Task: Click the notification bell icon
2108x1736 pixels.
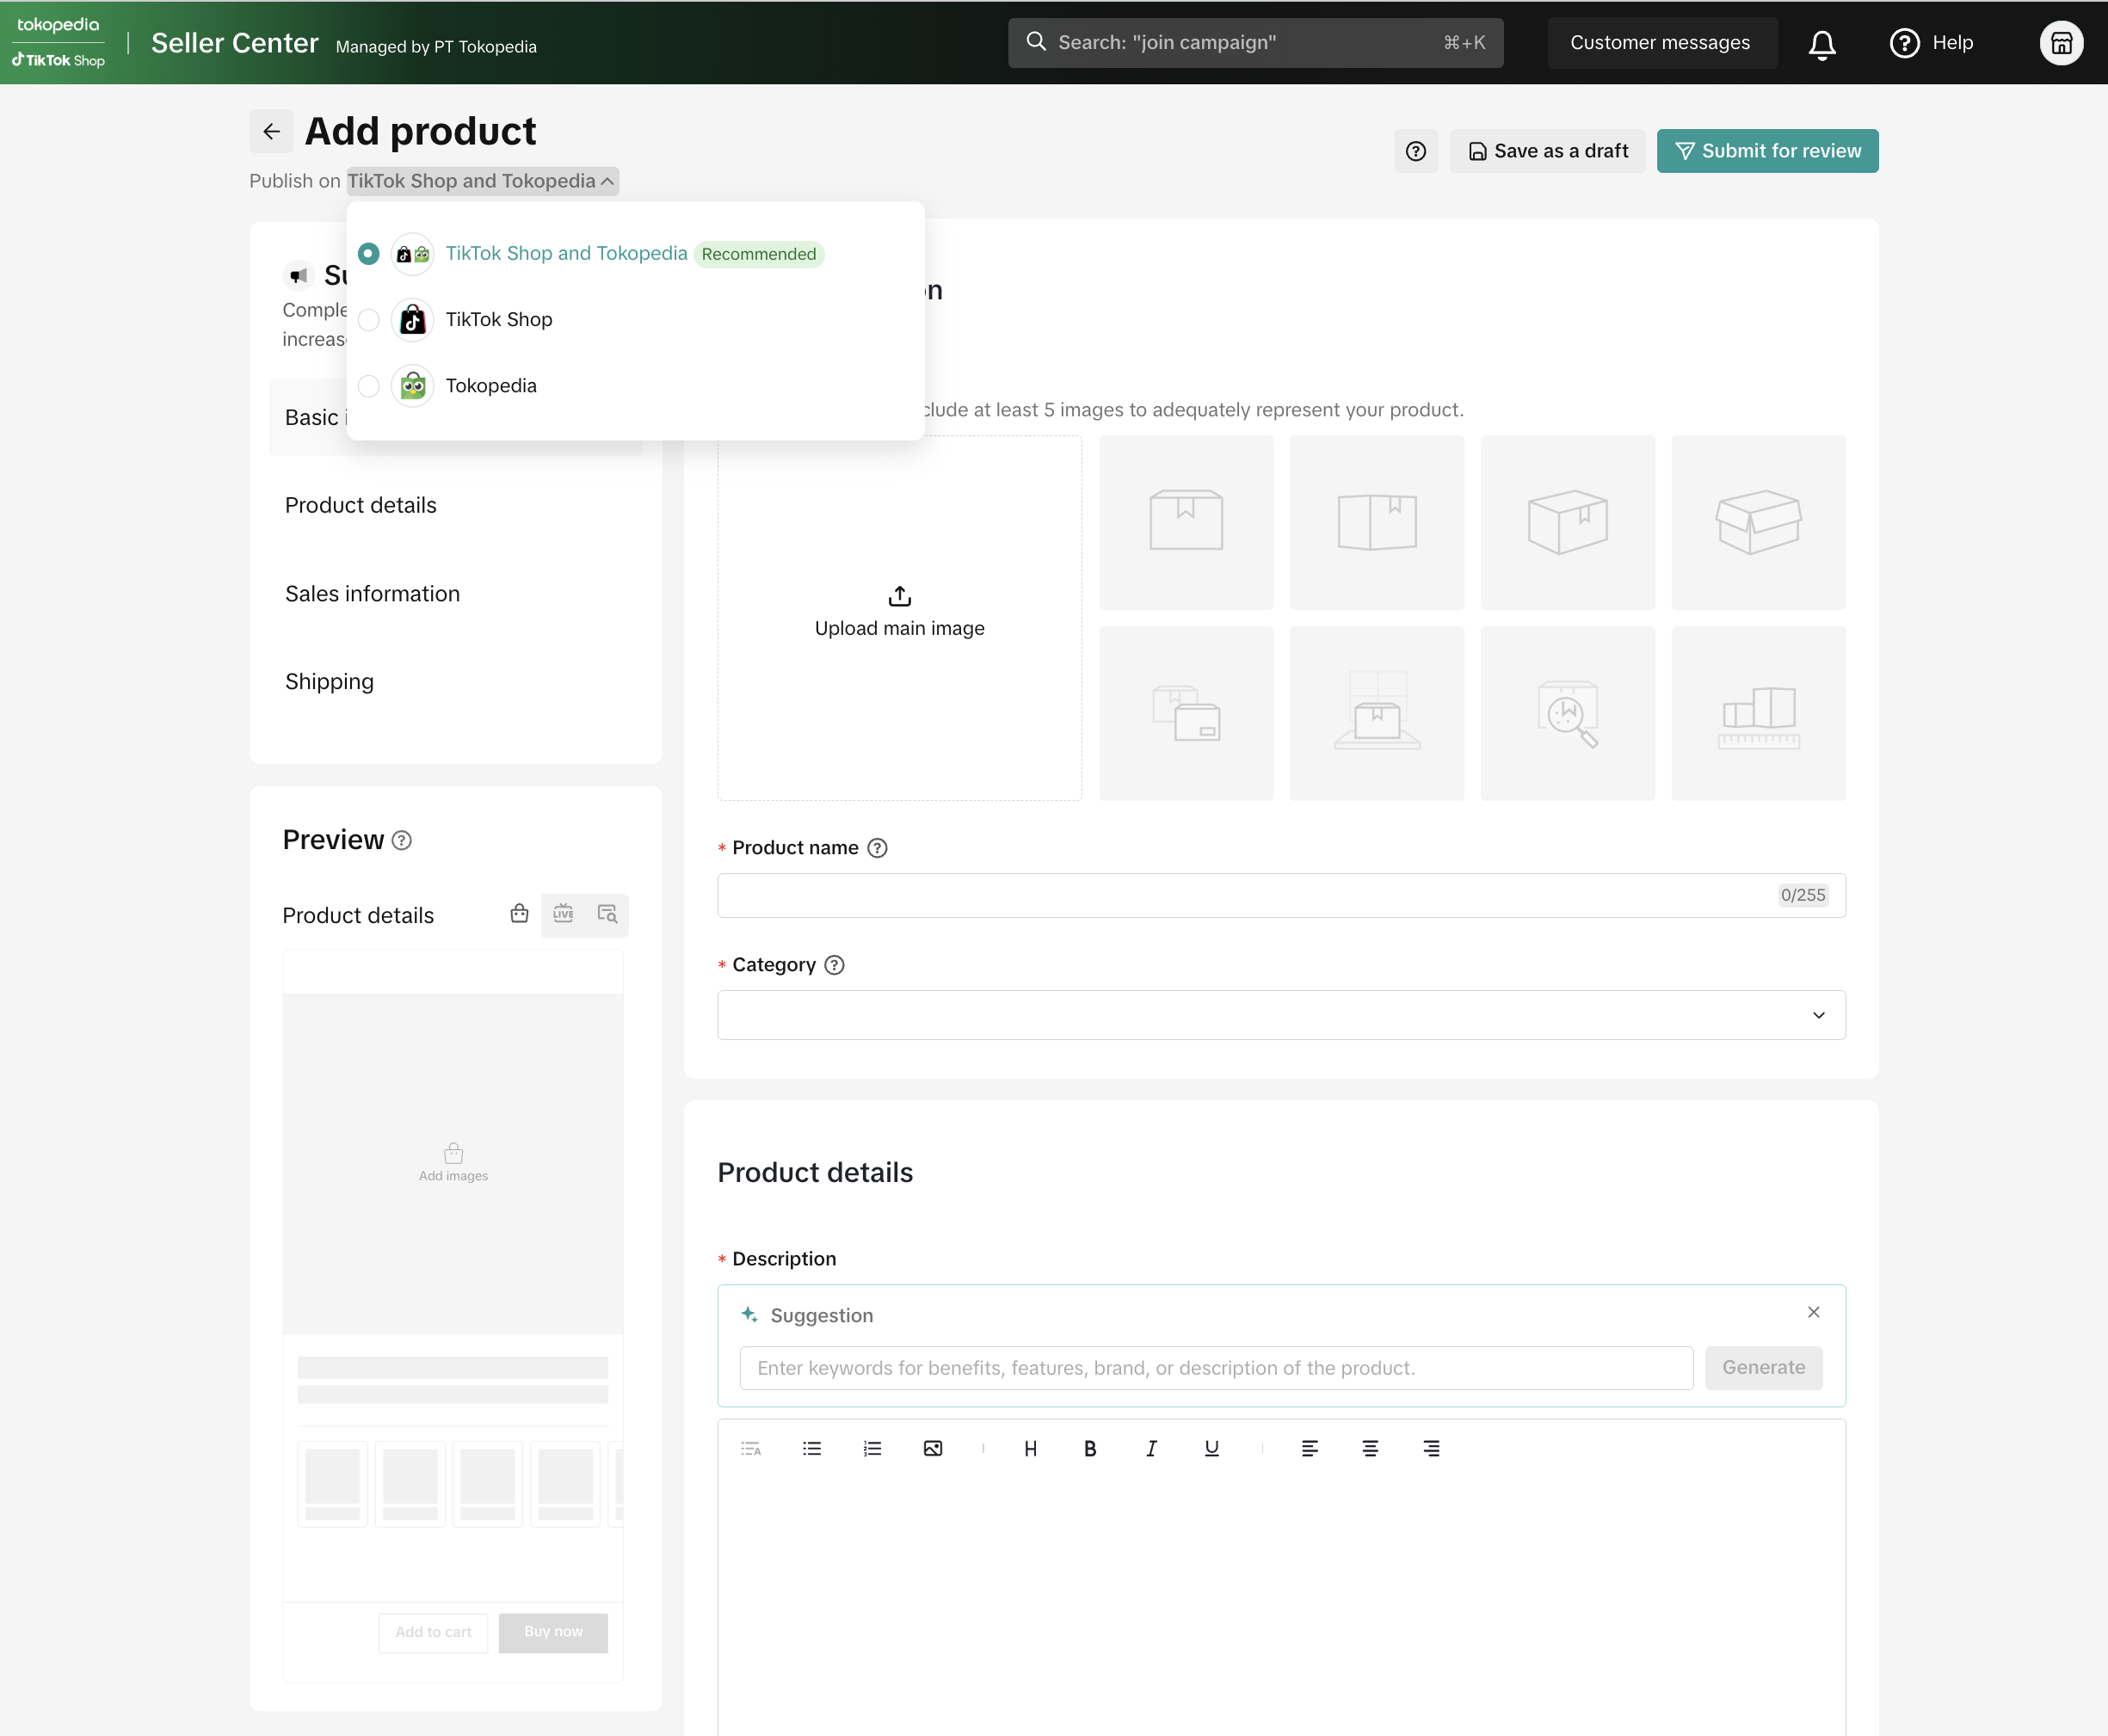Action: tap(1821, 43)
